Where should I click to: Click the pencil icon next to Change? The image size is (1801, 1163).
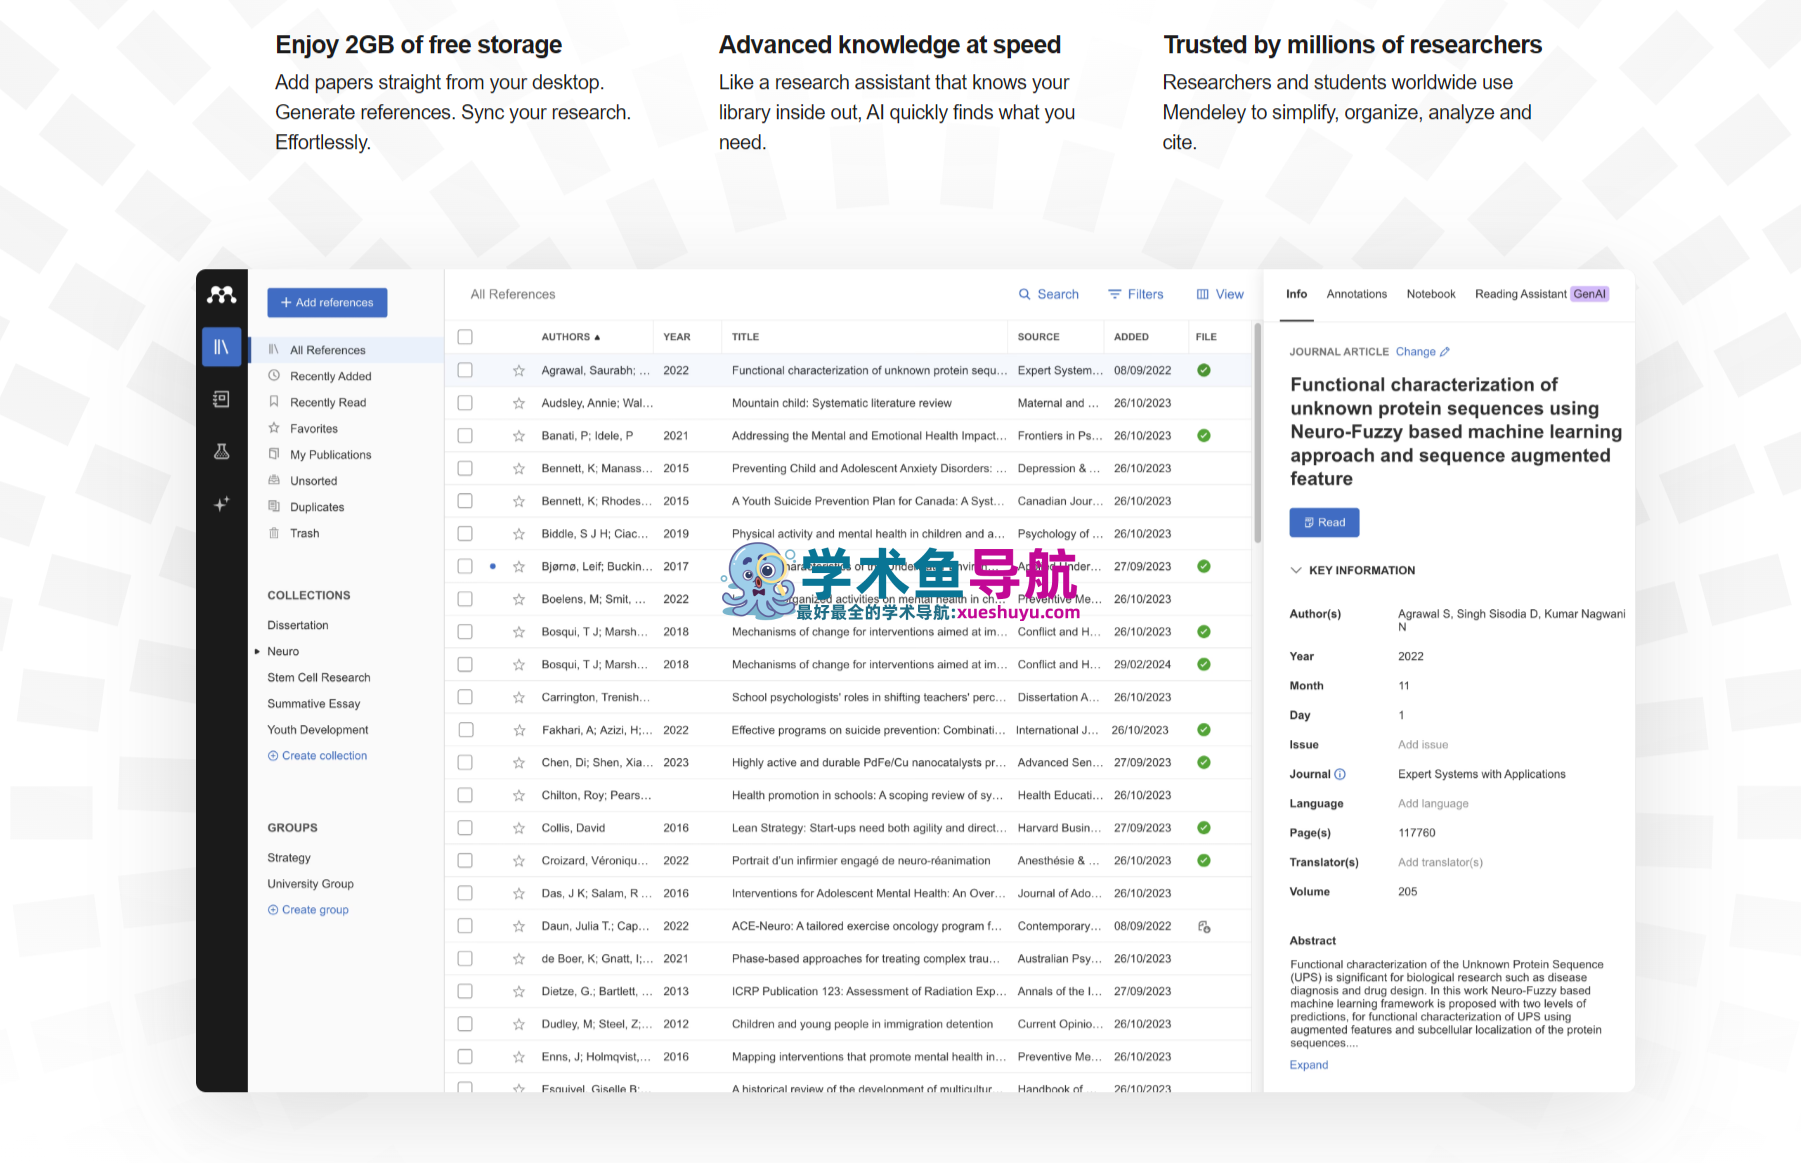tap(1445, 352)
